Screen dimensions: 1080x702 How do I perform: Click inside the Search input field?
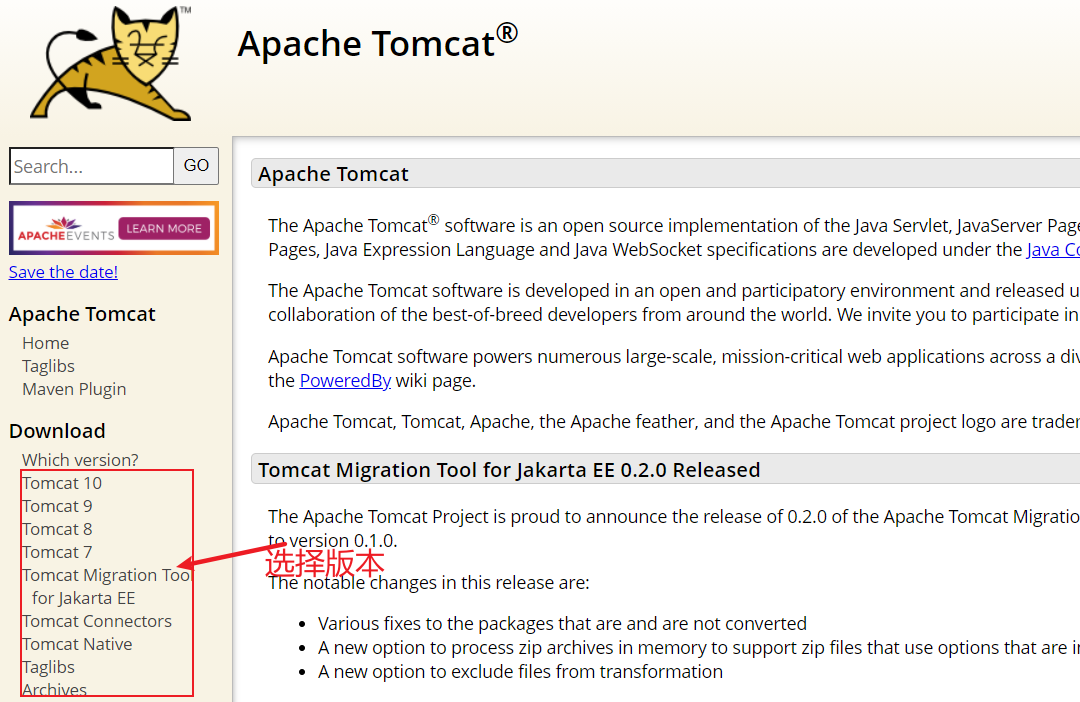pyautogui.click(x=91, y=166)
